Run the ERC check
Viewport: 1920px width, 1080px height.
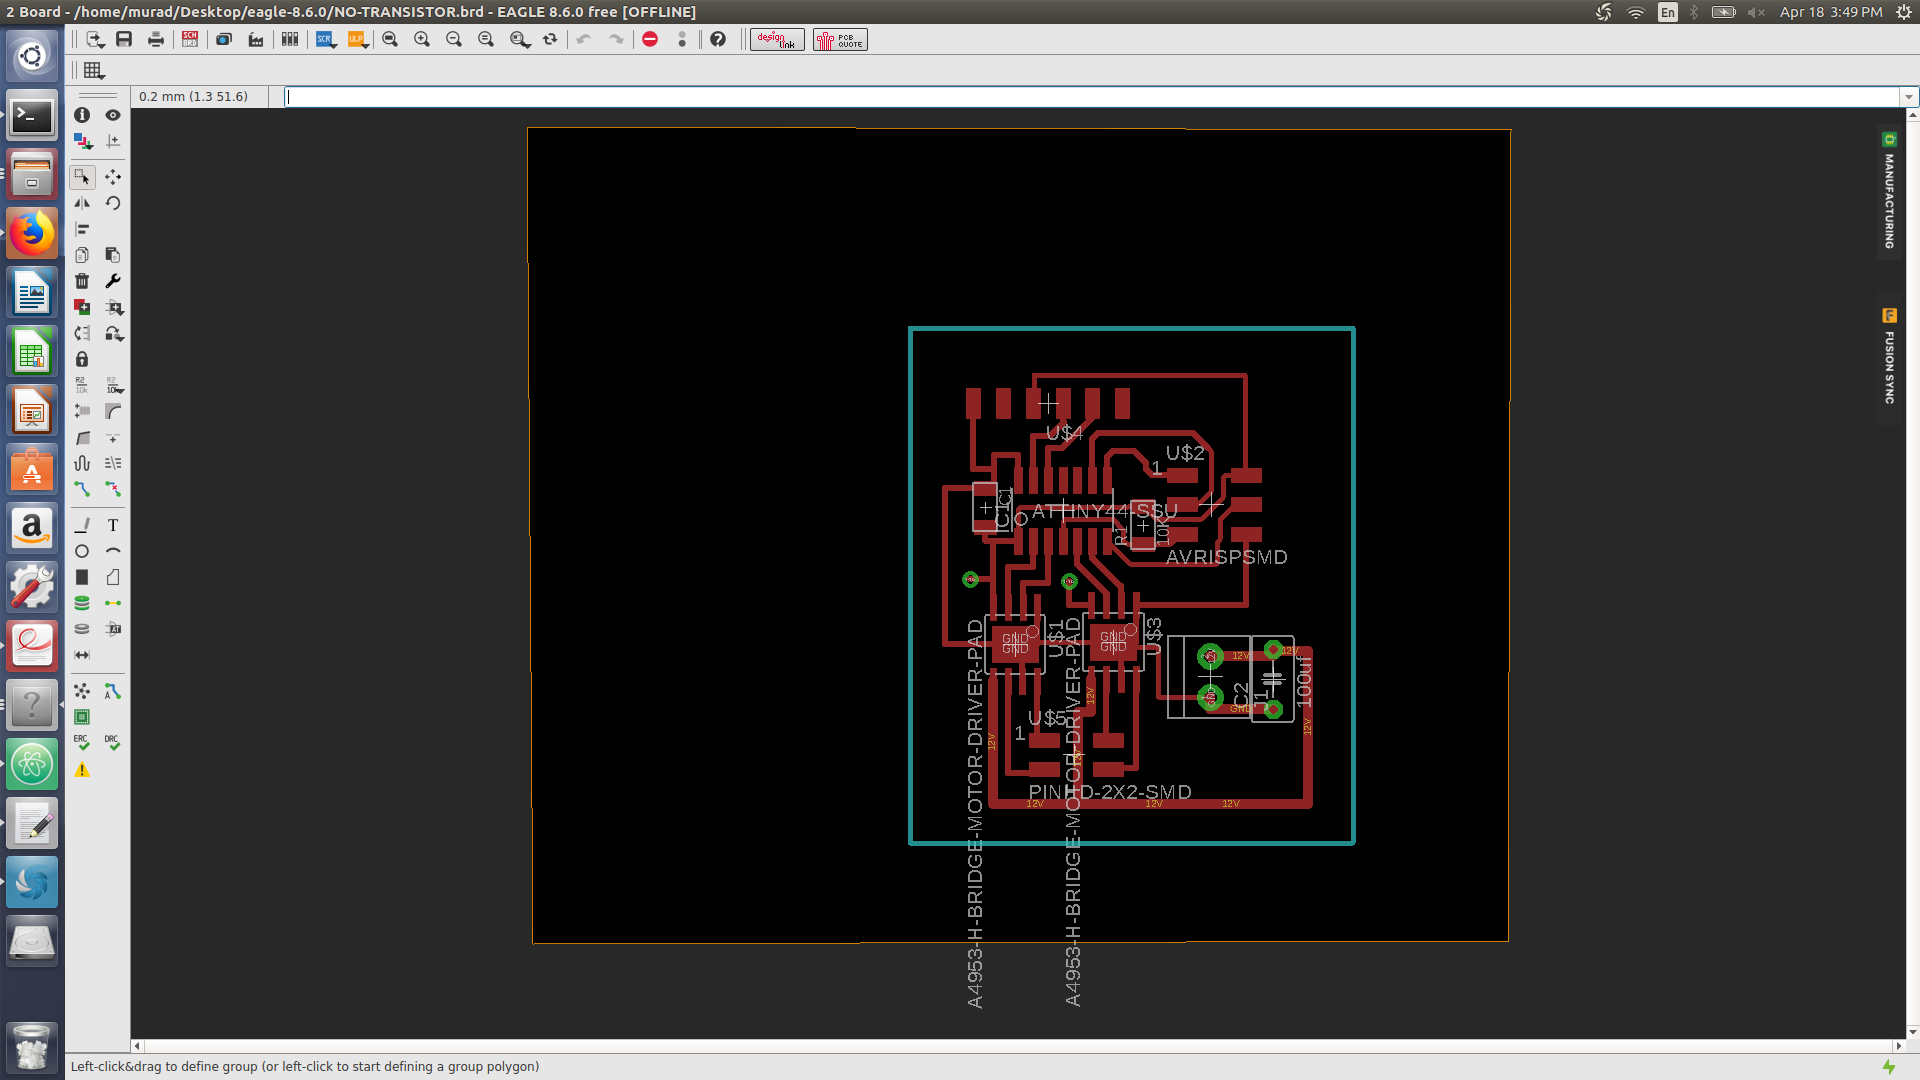[x=82, y=743]
